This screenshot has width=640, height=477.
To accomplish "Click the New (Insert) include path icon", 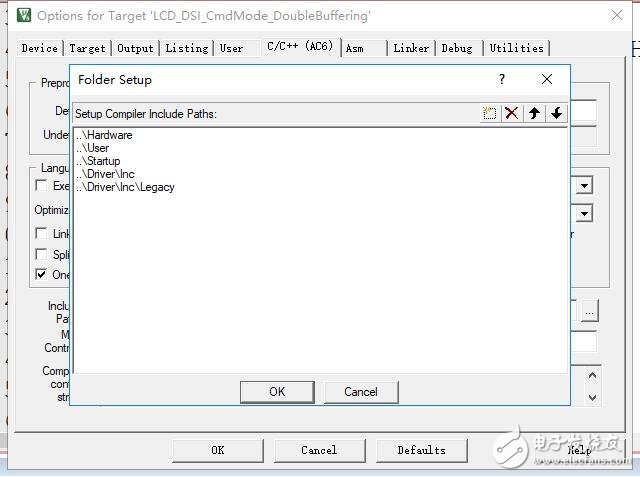I will click(x=489, y=113).
